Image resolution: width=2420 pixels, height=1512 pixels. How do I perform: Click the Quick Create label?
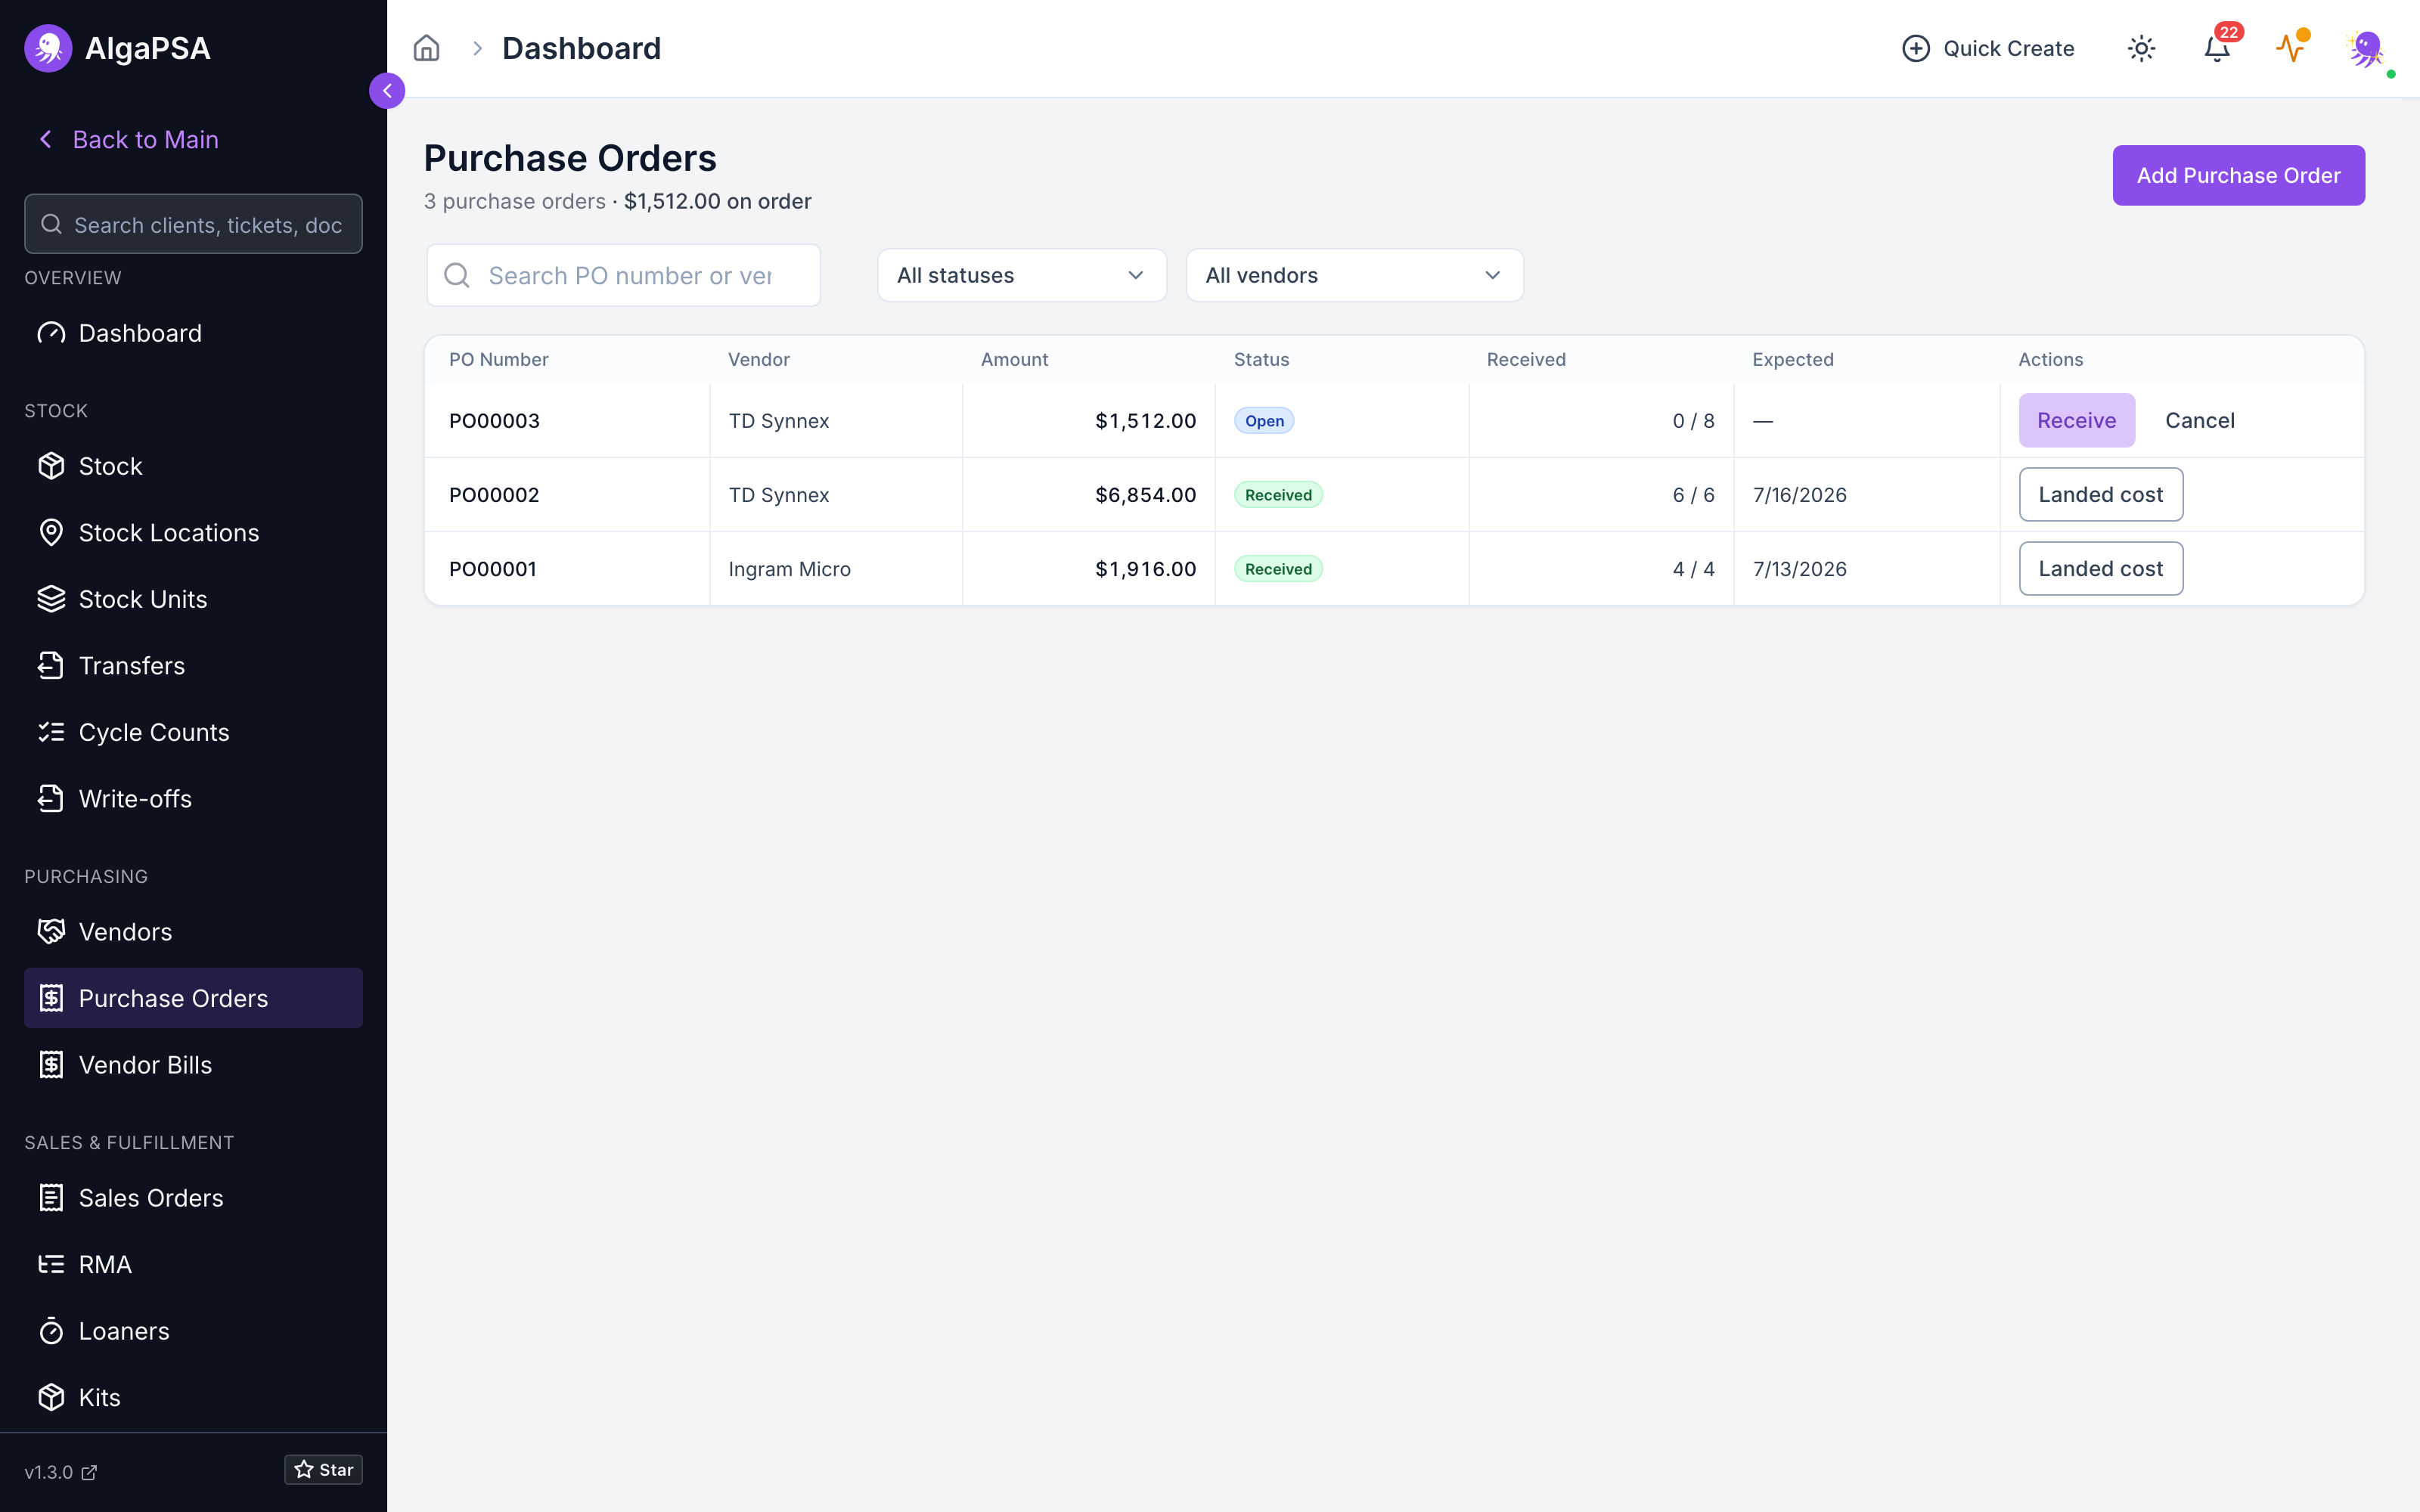pos(2008,48)
